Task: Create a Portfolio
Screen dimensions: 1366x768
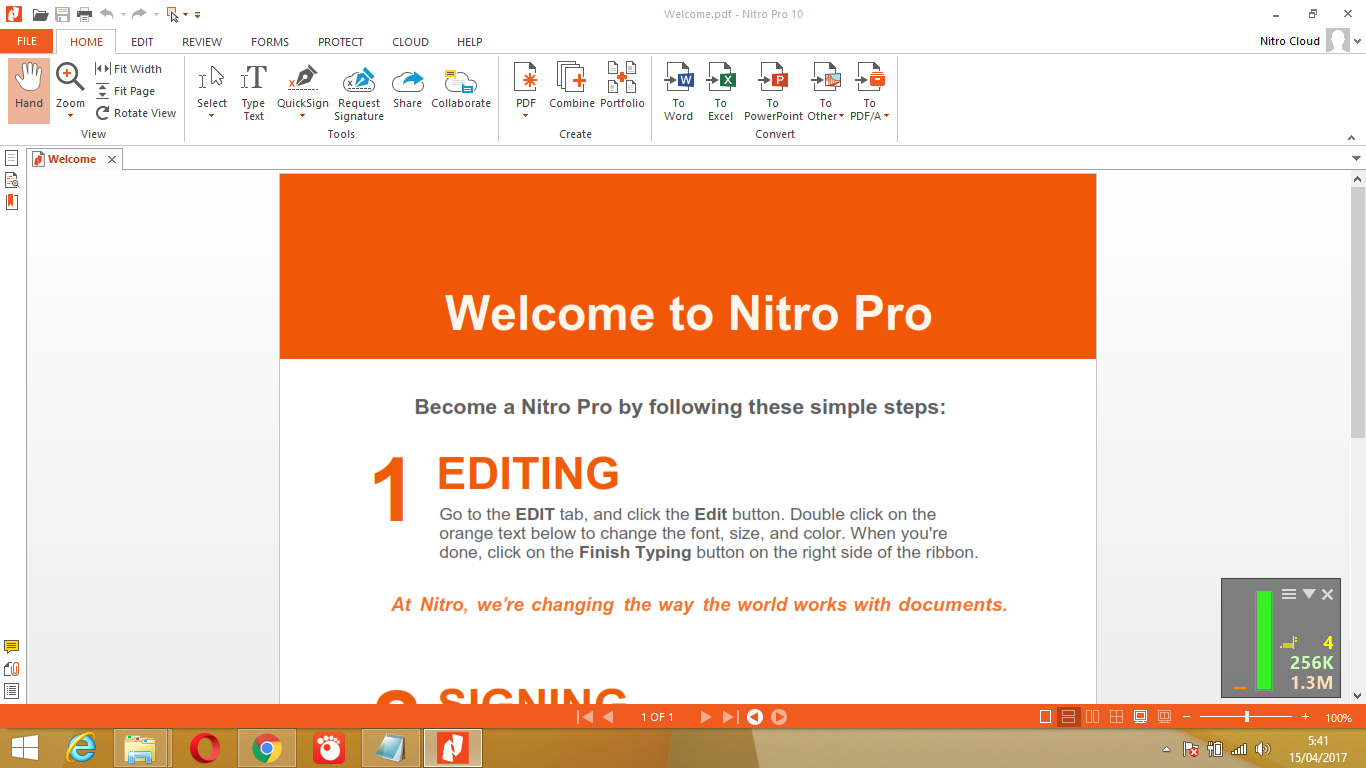Action: tap(622, 86)
